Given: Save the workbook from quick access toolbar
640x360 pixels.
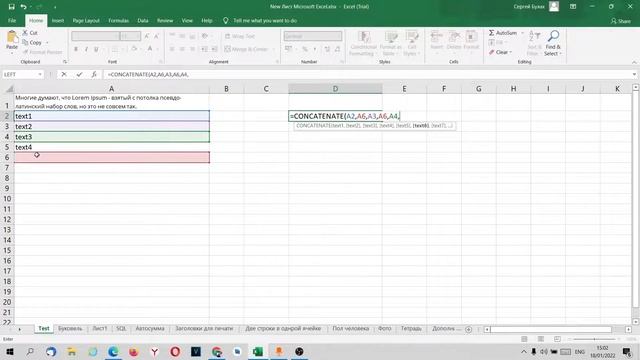Looking at the screenshot, I should pos(11,7).
